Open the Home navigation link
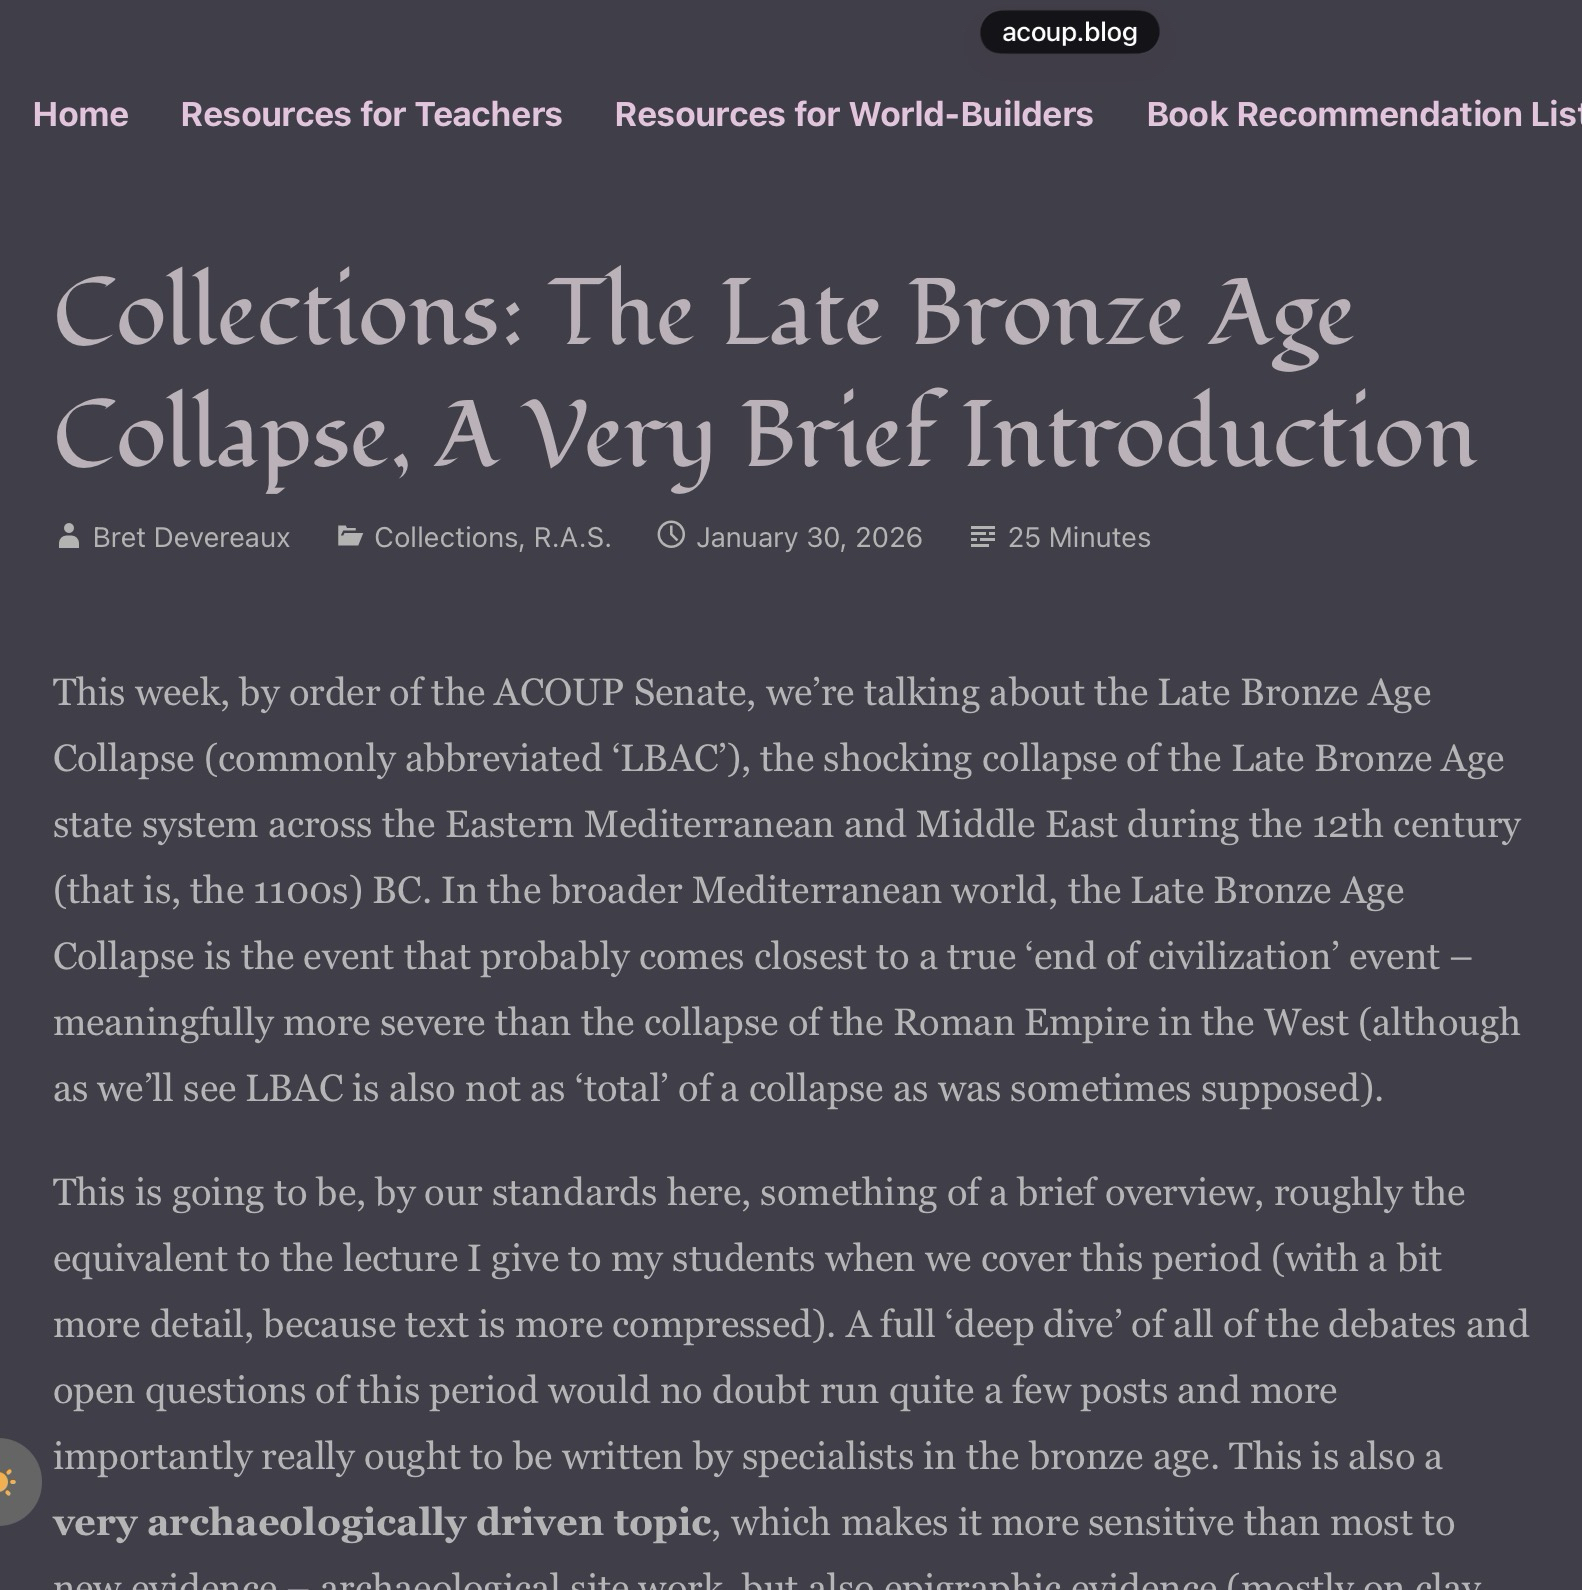Image resolution: width=1582 pixels, height=1590 pixels. coord(80,114)
